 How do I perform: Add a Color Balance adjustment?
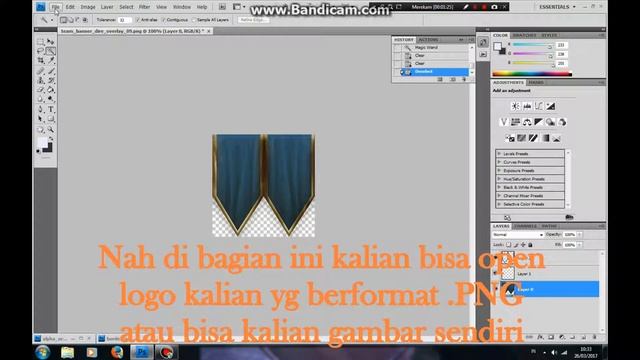point(527,122)
